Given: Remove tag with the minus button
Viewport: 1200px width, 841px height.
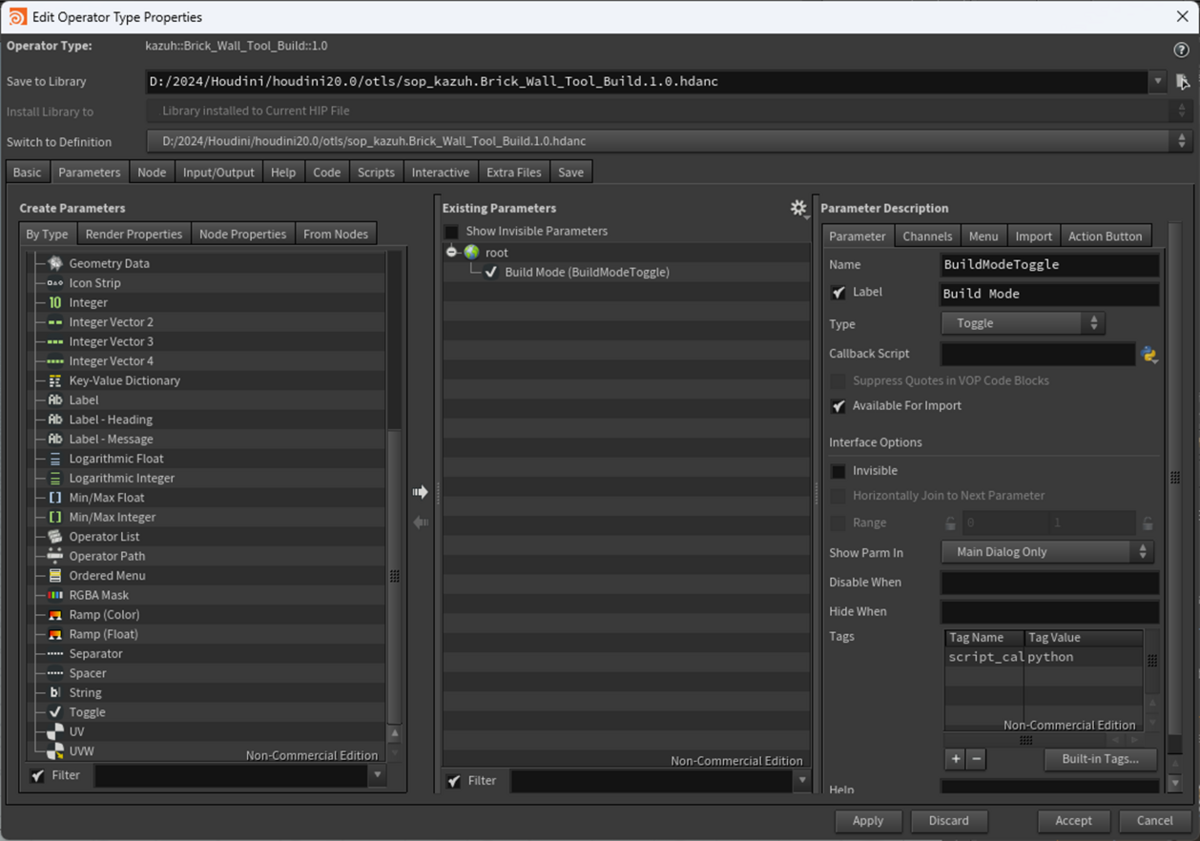Looking at the screenshot, I should point(977,759).
